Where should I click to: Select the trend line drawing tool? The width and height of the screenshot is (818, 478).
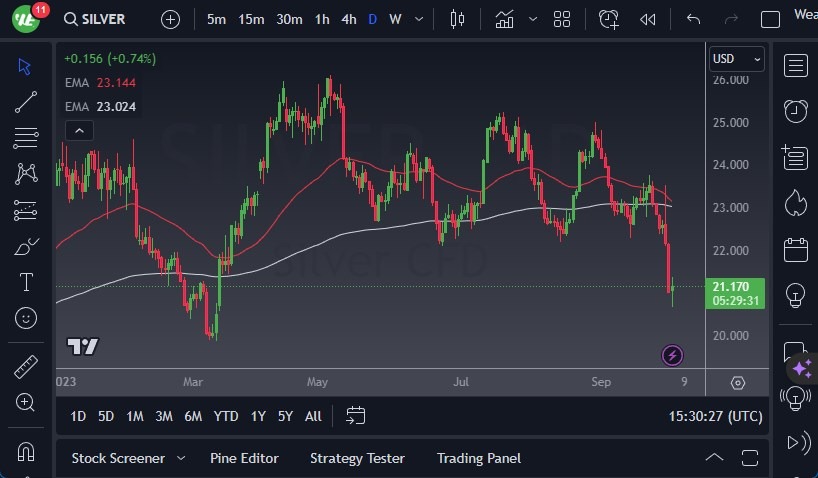[27, 101]
